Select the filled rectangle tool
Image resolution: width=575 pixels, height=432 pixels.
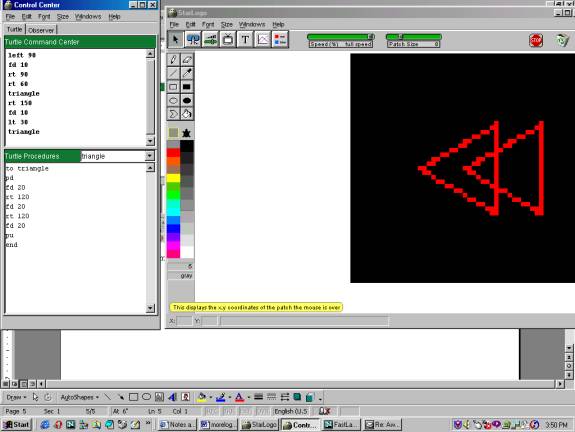(x=187, y=87)
